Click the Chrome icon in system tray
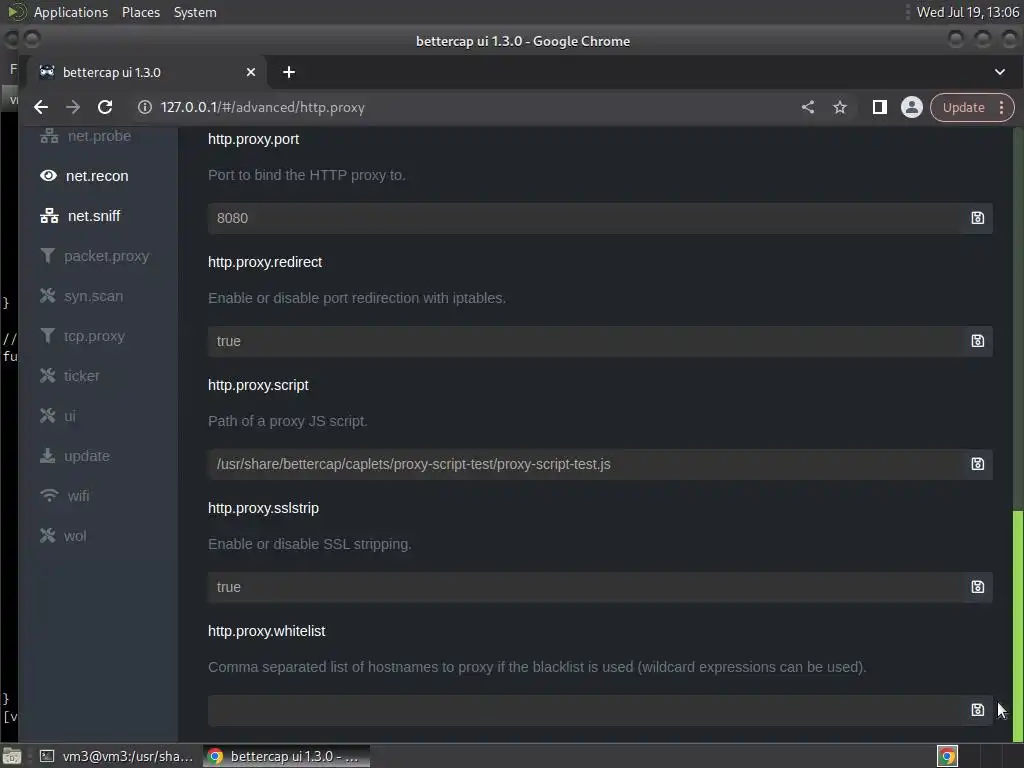Image resolution: width=1024 pixels, height=768 pixels. click(x=947, y=756)
